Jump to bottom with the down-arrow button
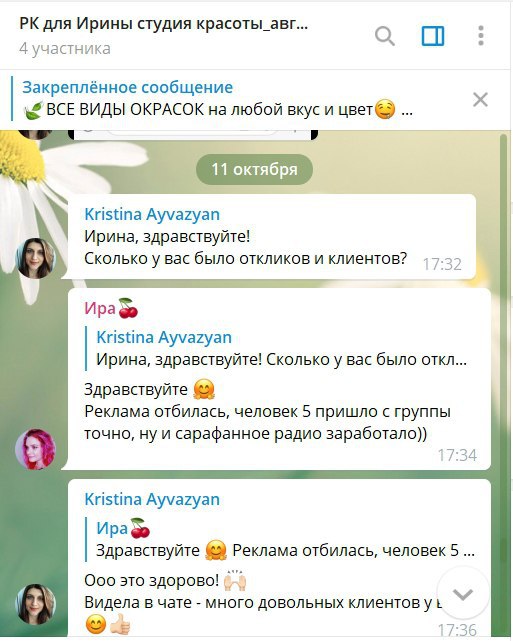The width and height of the screenshot is (513, 641). [463, 594]
